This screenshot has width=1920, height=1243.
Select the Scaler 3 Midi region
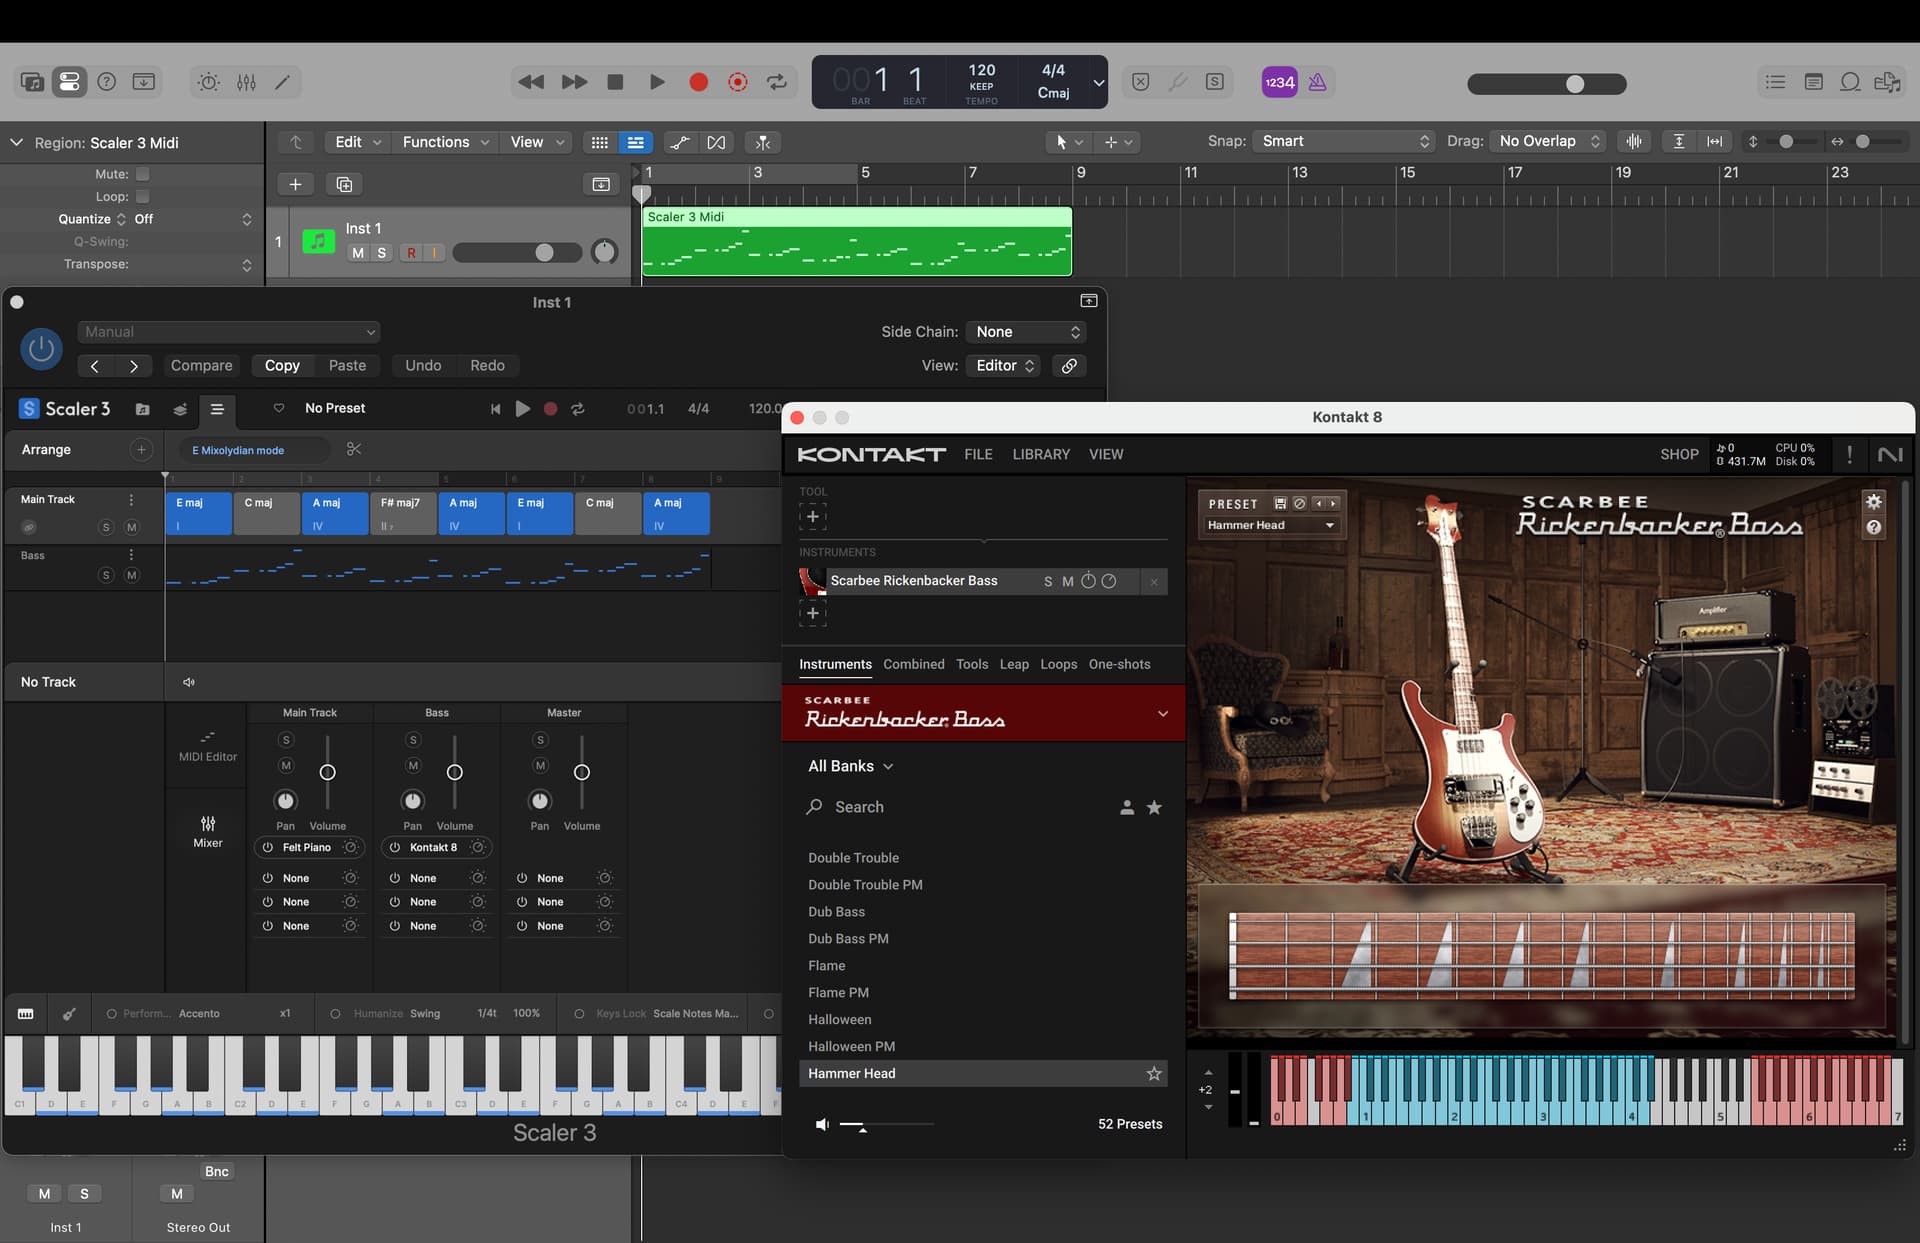point(856,241)
